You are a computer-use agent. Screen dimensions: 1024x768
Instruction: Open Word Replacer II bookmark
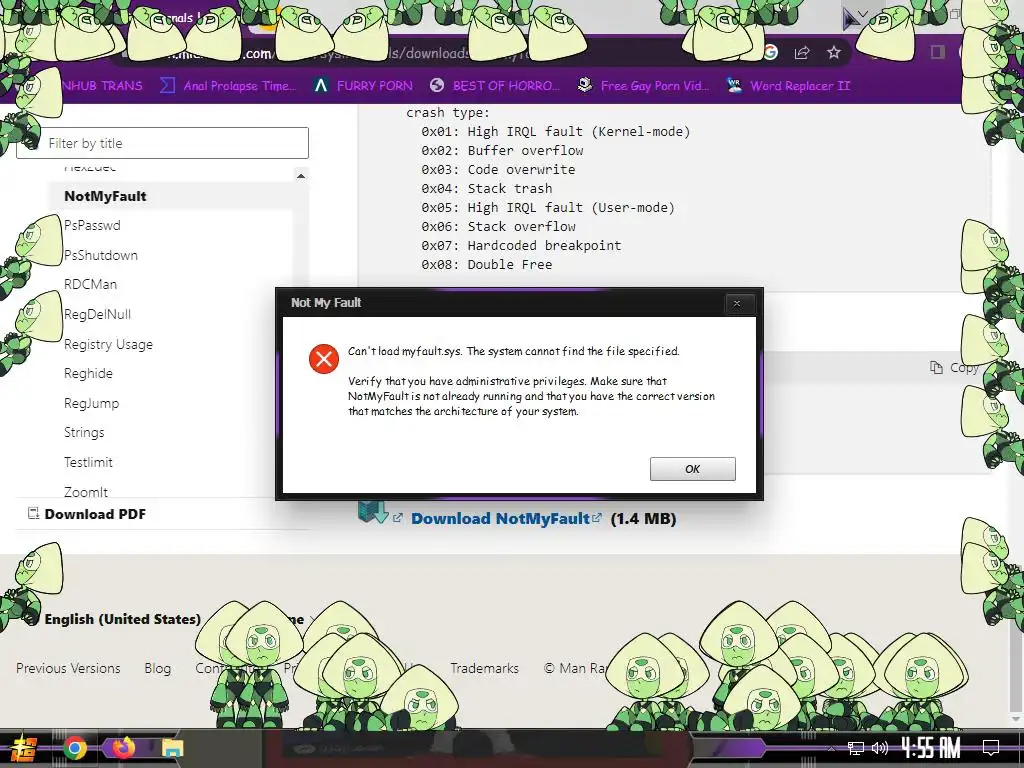[789, 86]
